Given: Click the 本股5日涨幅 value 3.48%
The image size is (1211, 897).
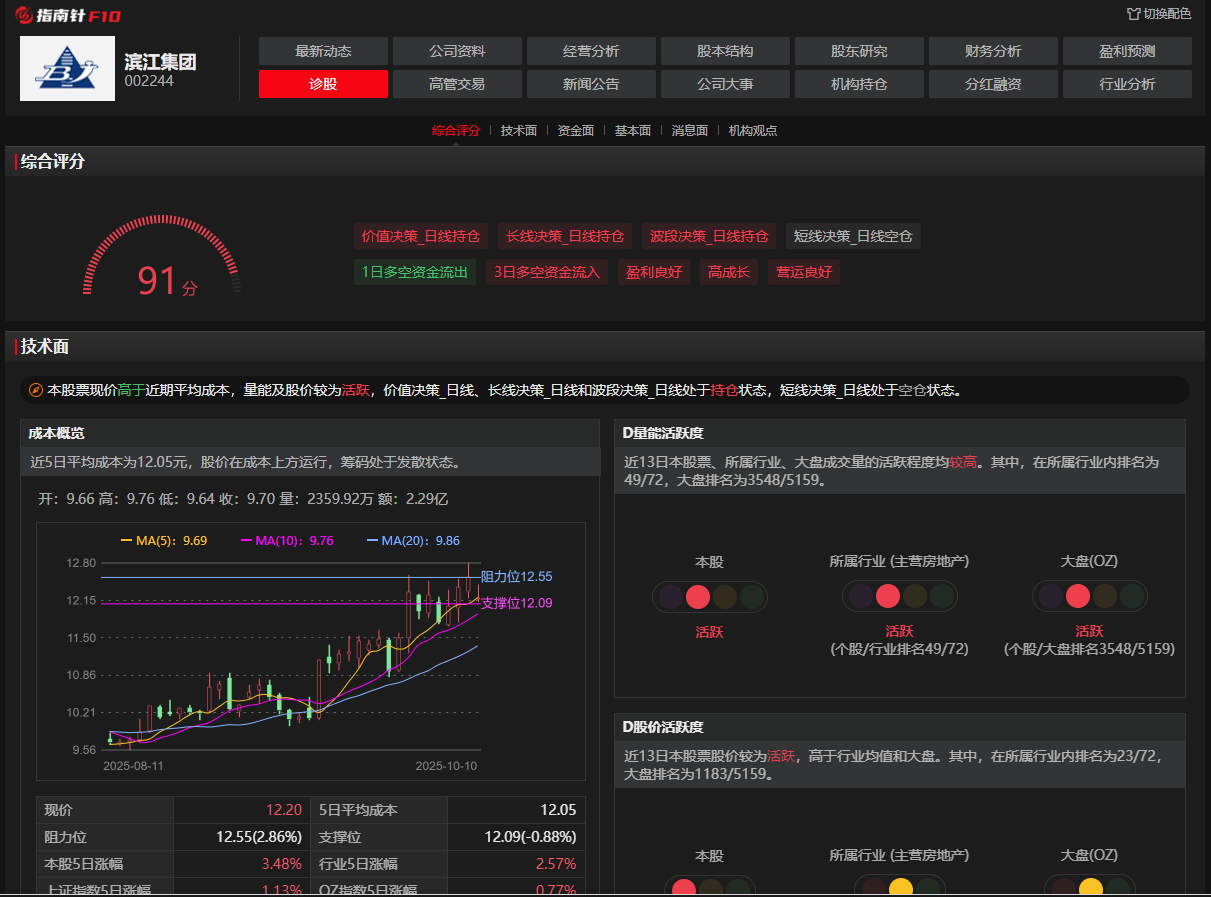Looking at the screenshot, I should click(281, 864).
